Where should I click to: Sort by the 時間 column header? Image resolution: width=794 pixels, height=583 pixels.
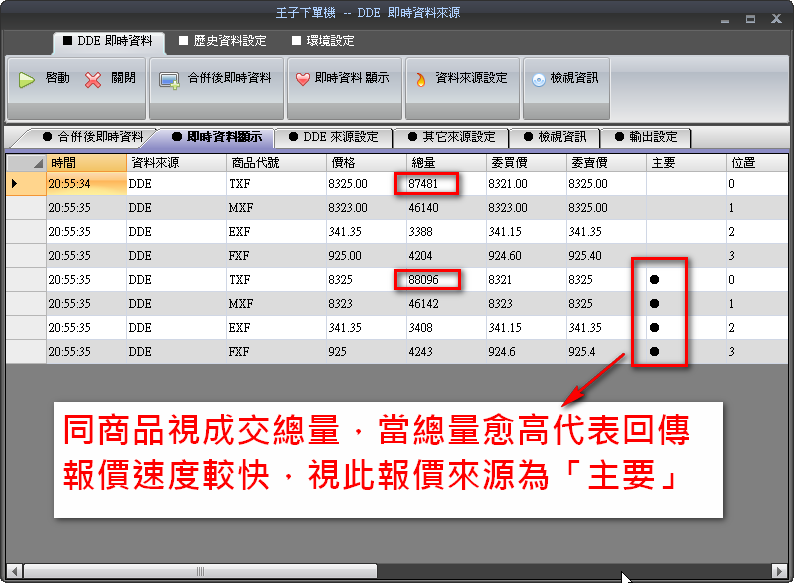[87, 163]
